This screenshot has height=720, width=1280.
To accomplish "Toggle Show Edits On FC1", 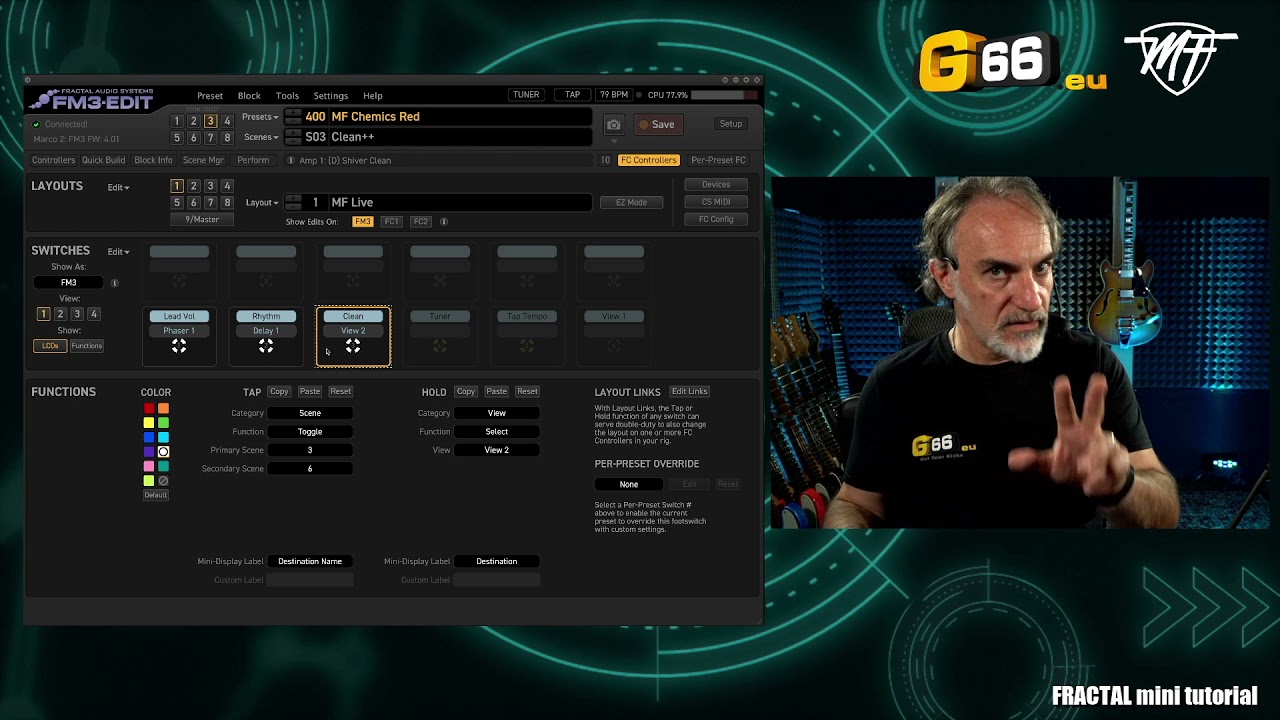I will click(x=391, y=221).
